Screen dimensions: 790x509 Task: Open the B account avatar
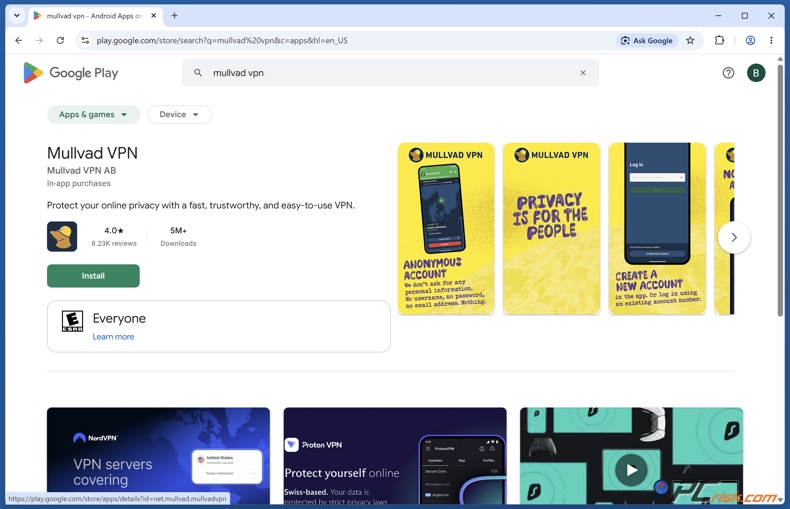(x=756, y=73)
